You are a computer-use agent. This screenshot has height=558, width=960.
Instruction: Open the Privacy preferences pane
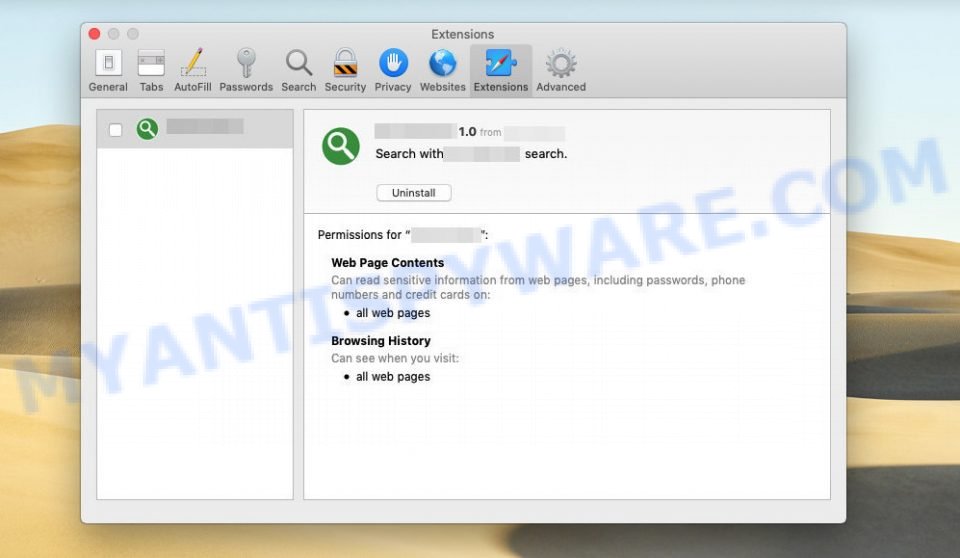pyautogui.click(x=393, y=70)
